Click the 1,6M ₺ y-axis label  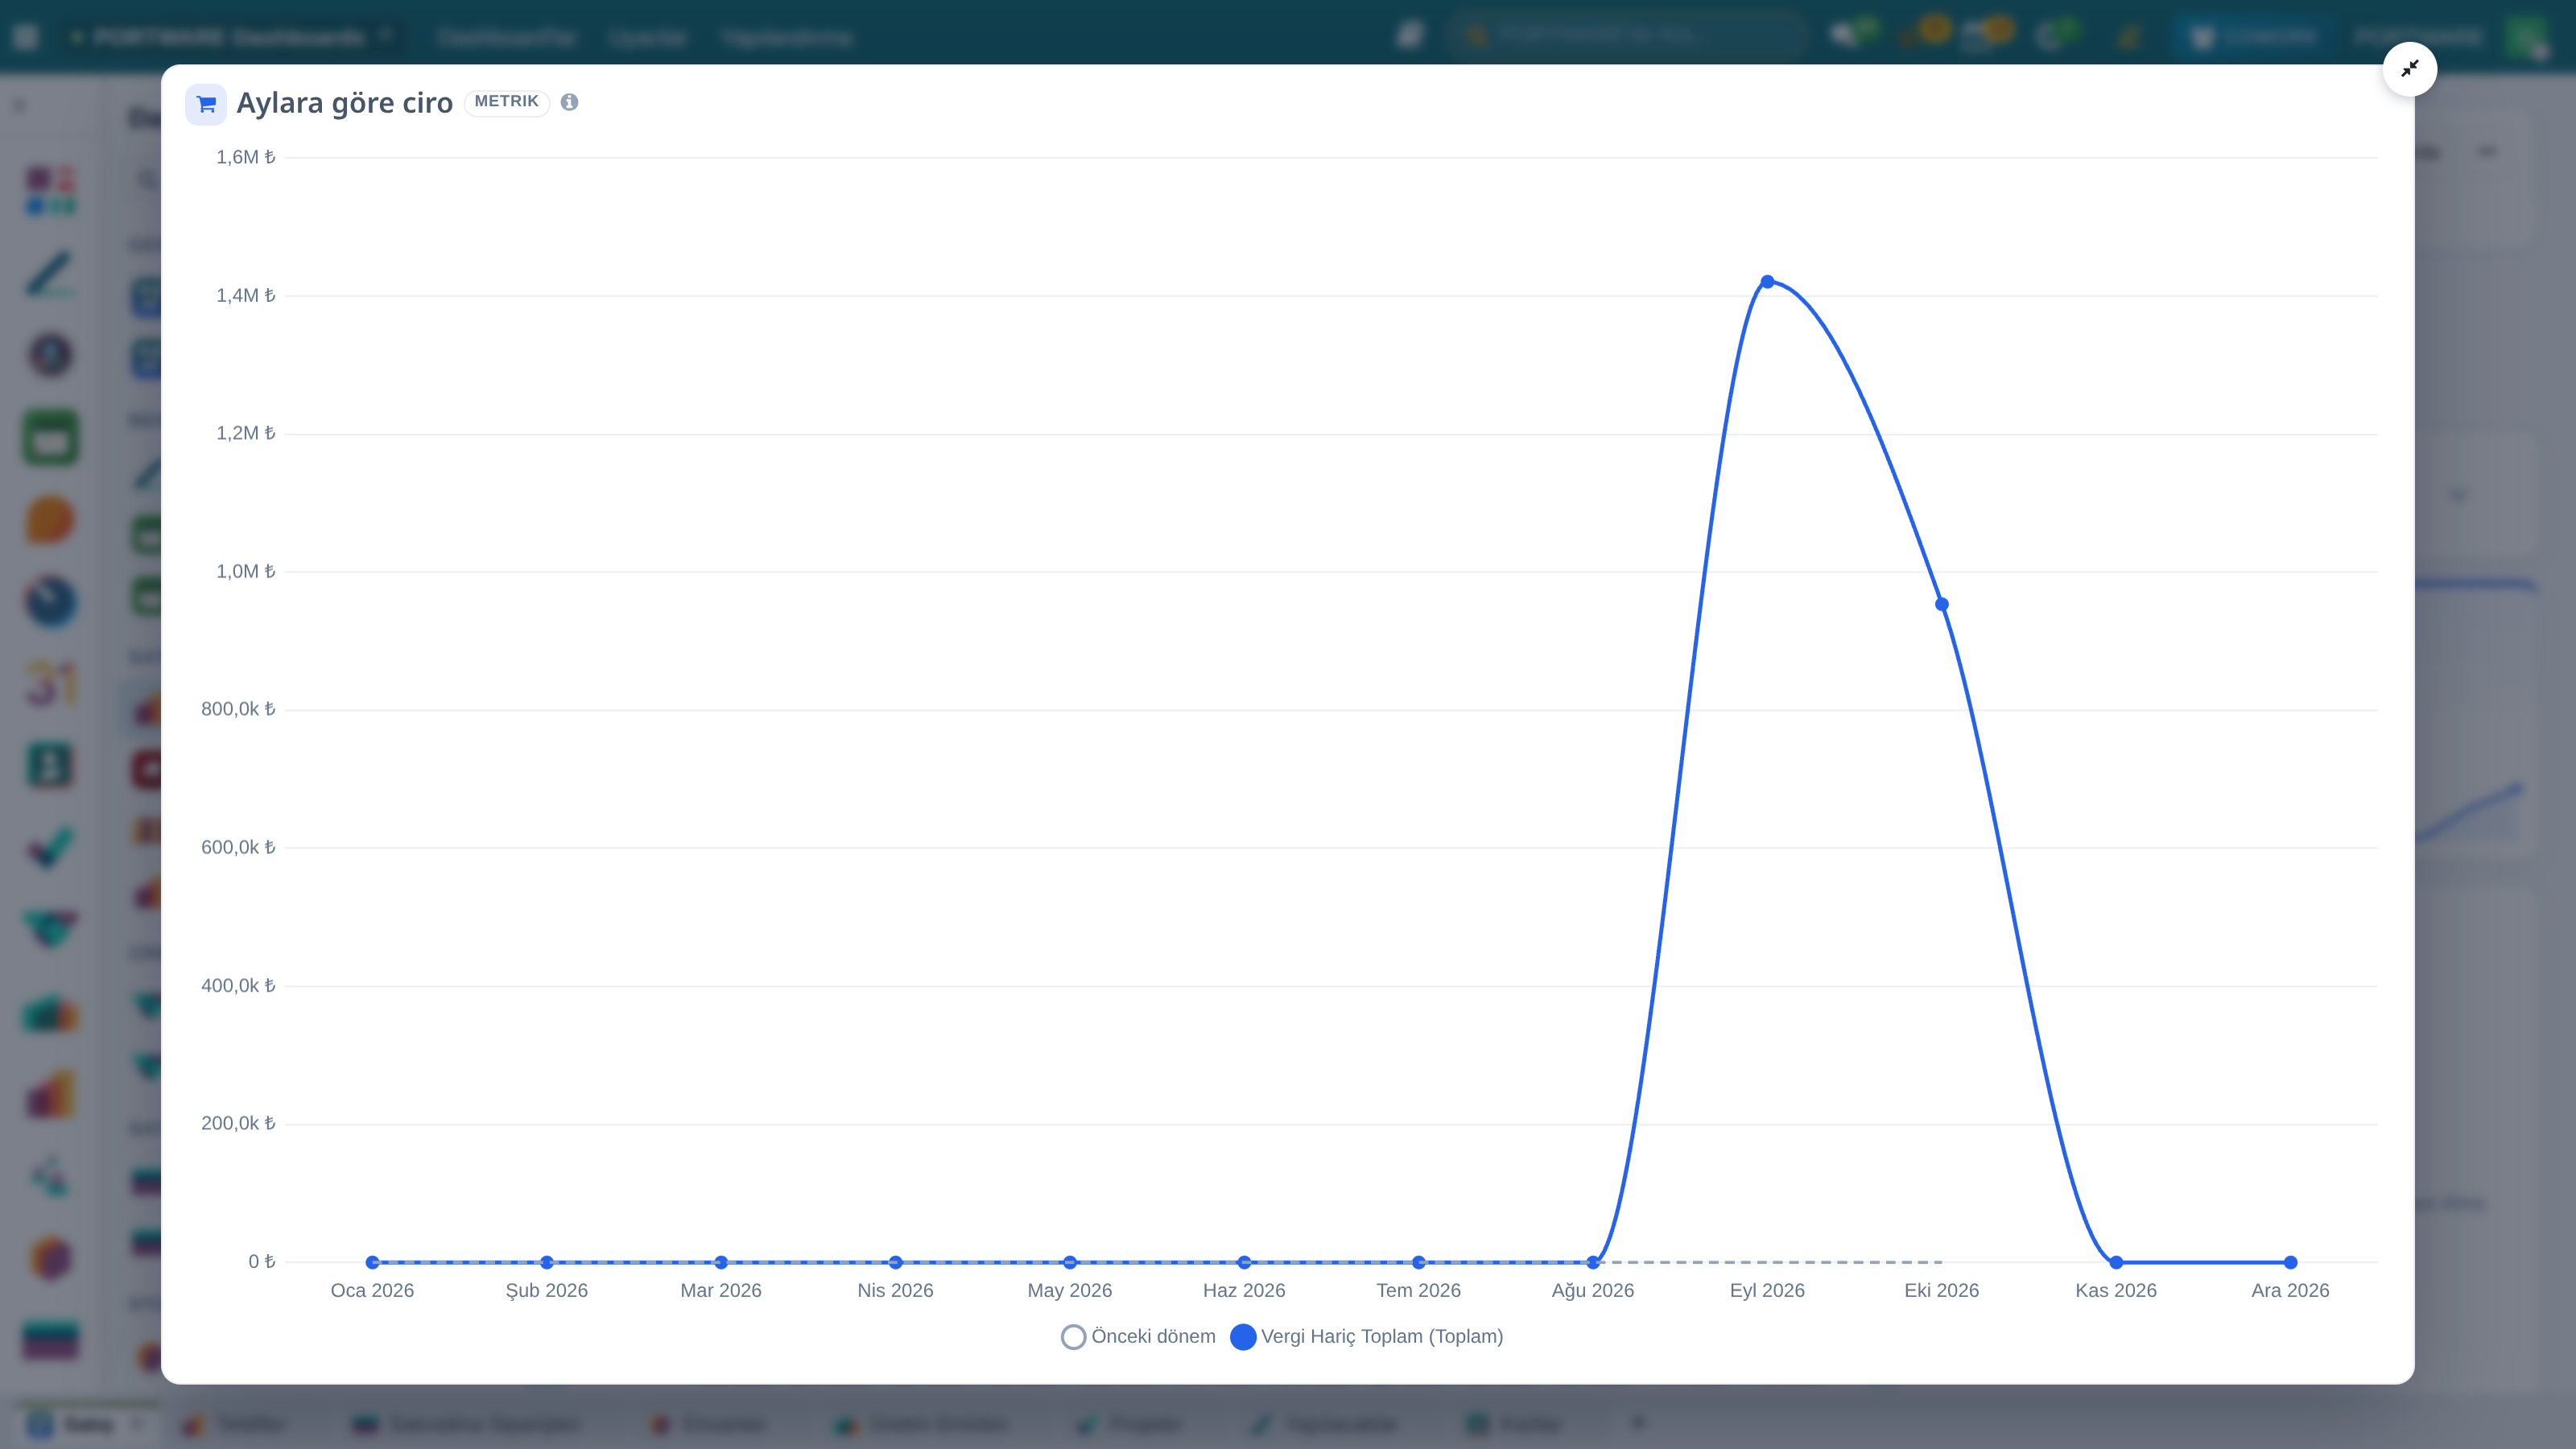[245, 157]
